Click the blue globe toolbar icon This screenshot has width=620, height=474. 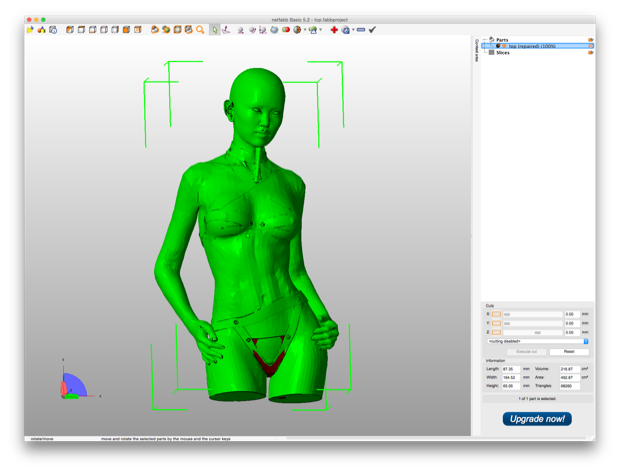click(x=274, y=30)
